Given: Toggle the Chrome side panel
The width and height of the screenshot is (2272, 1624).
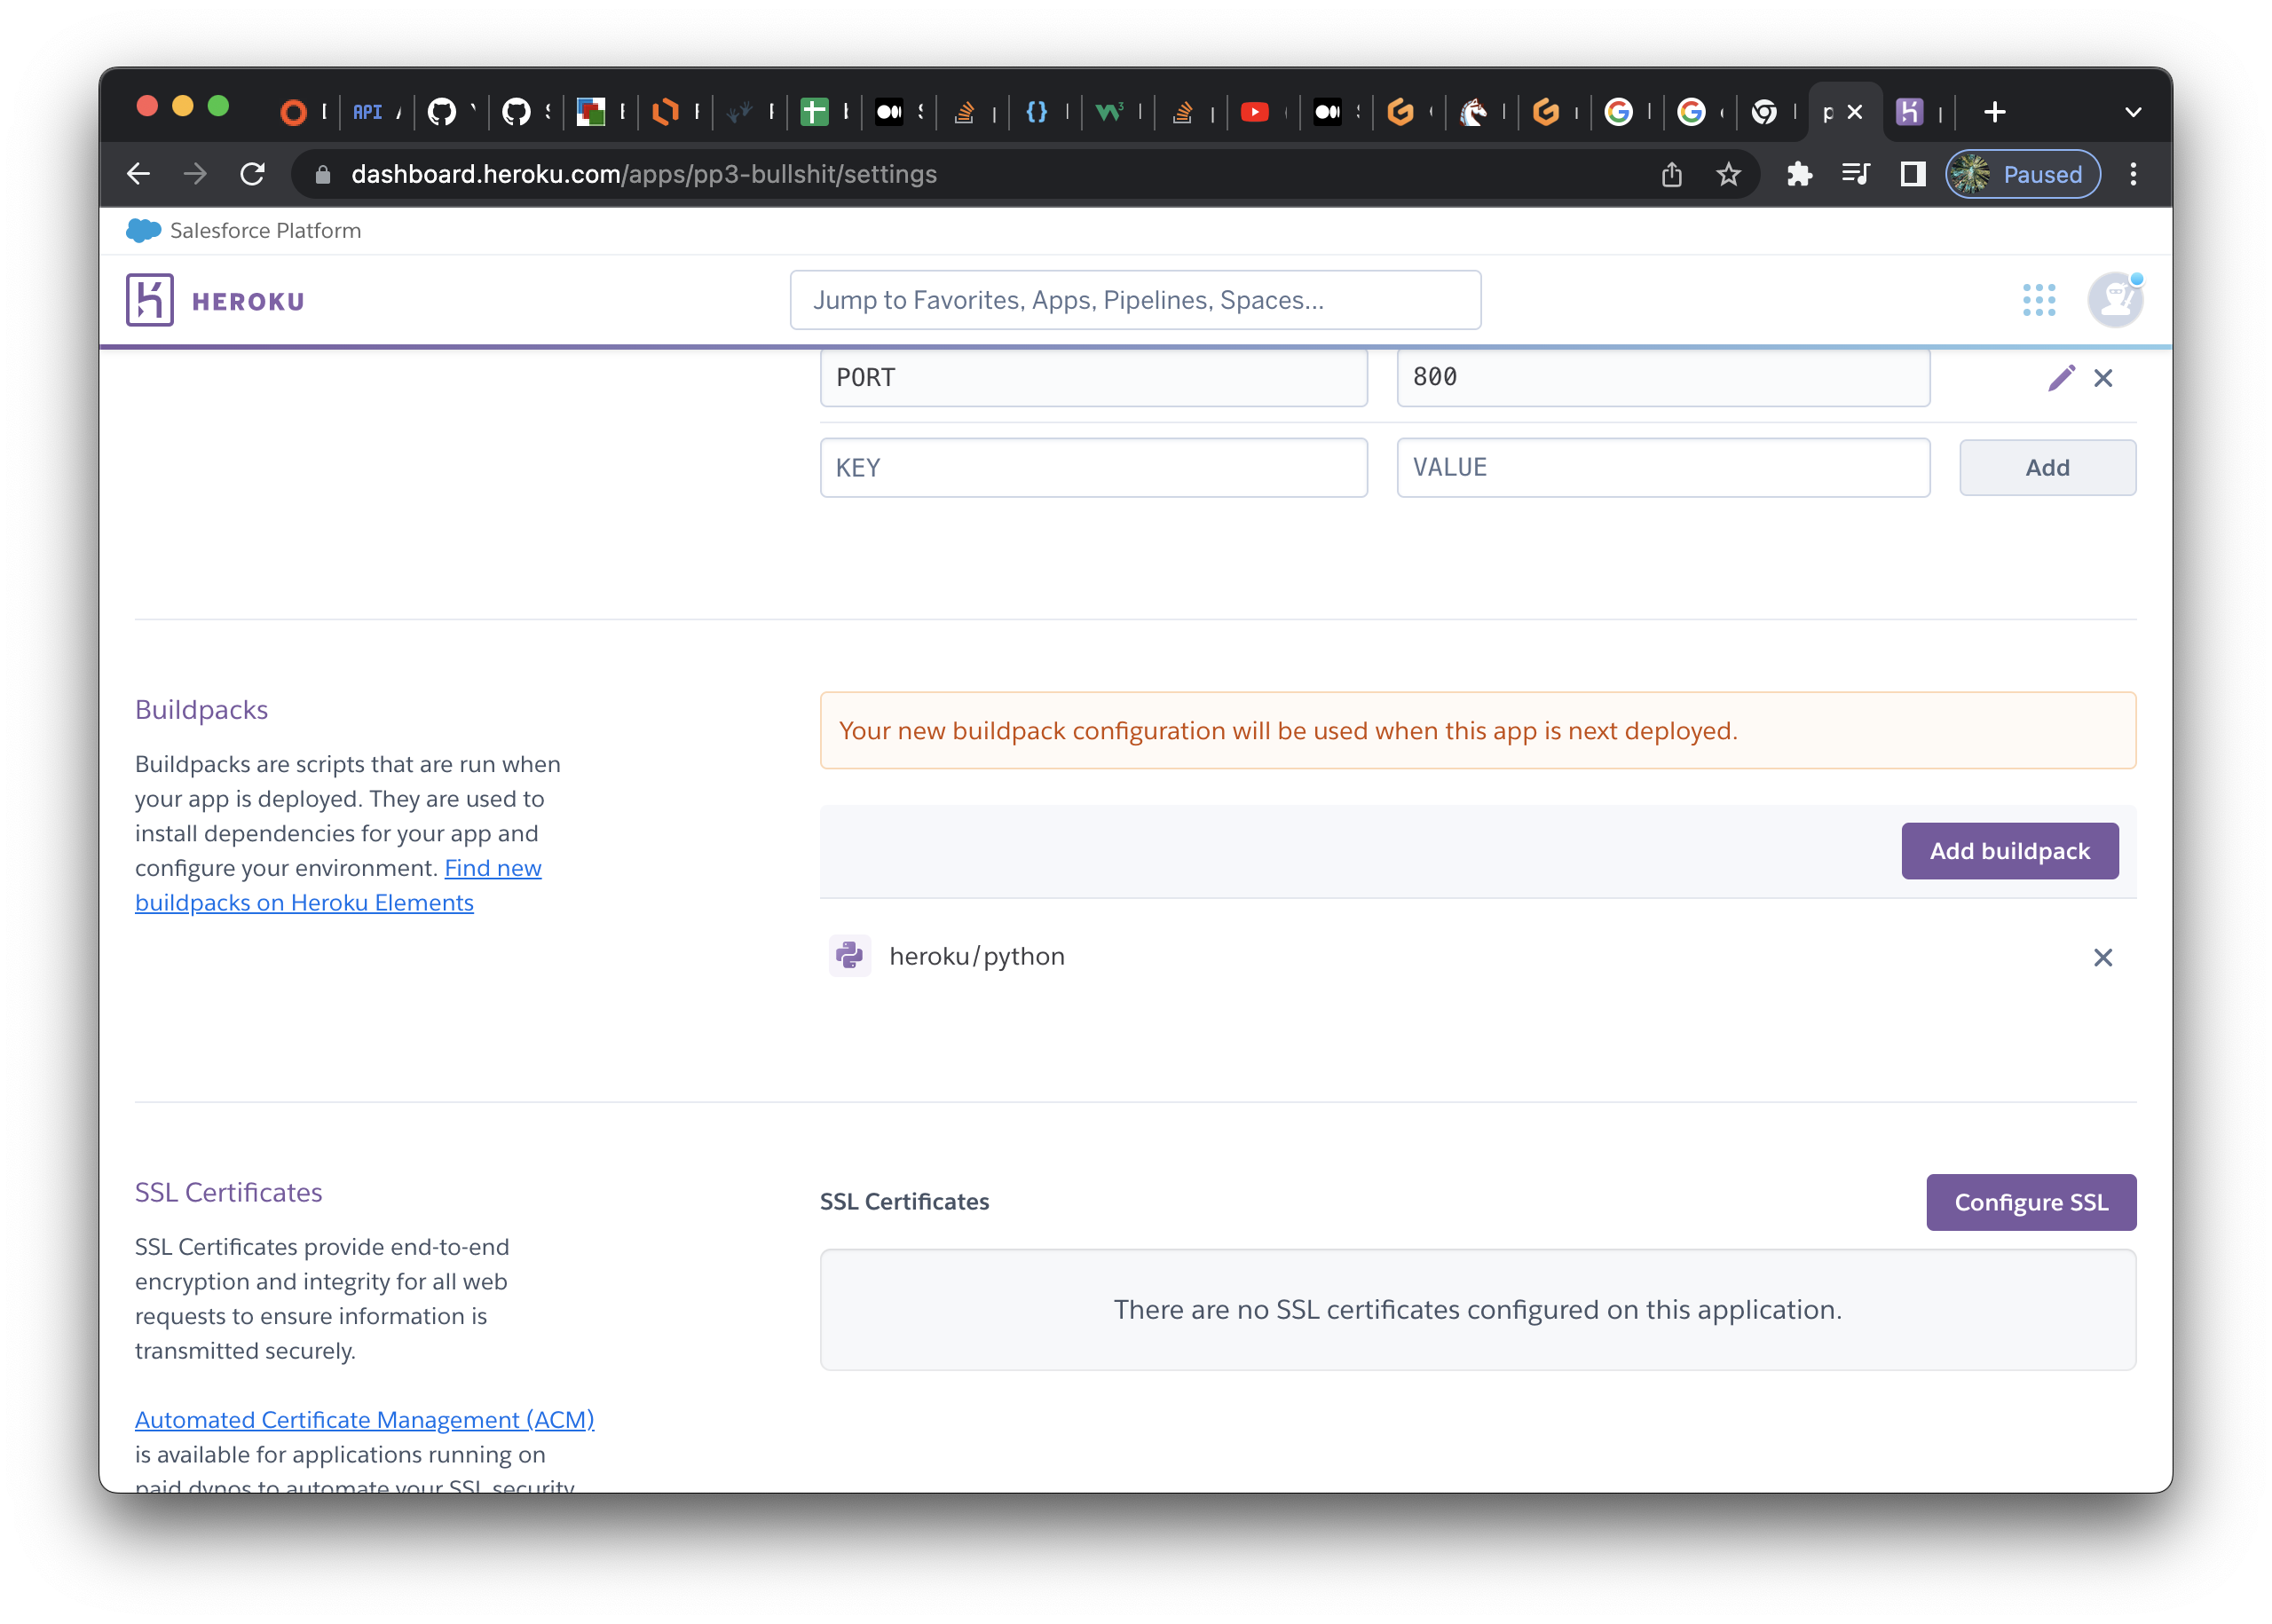Looking at the screenshot, I should click(1912, 175).
